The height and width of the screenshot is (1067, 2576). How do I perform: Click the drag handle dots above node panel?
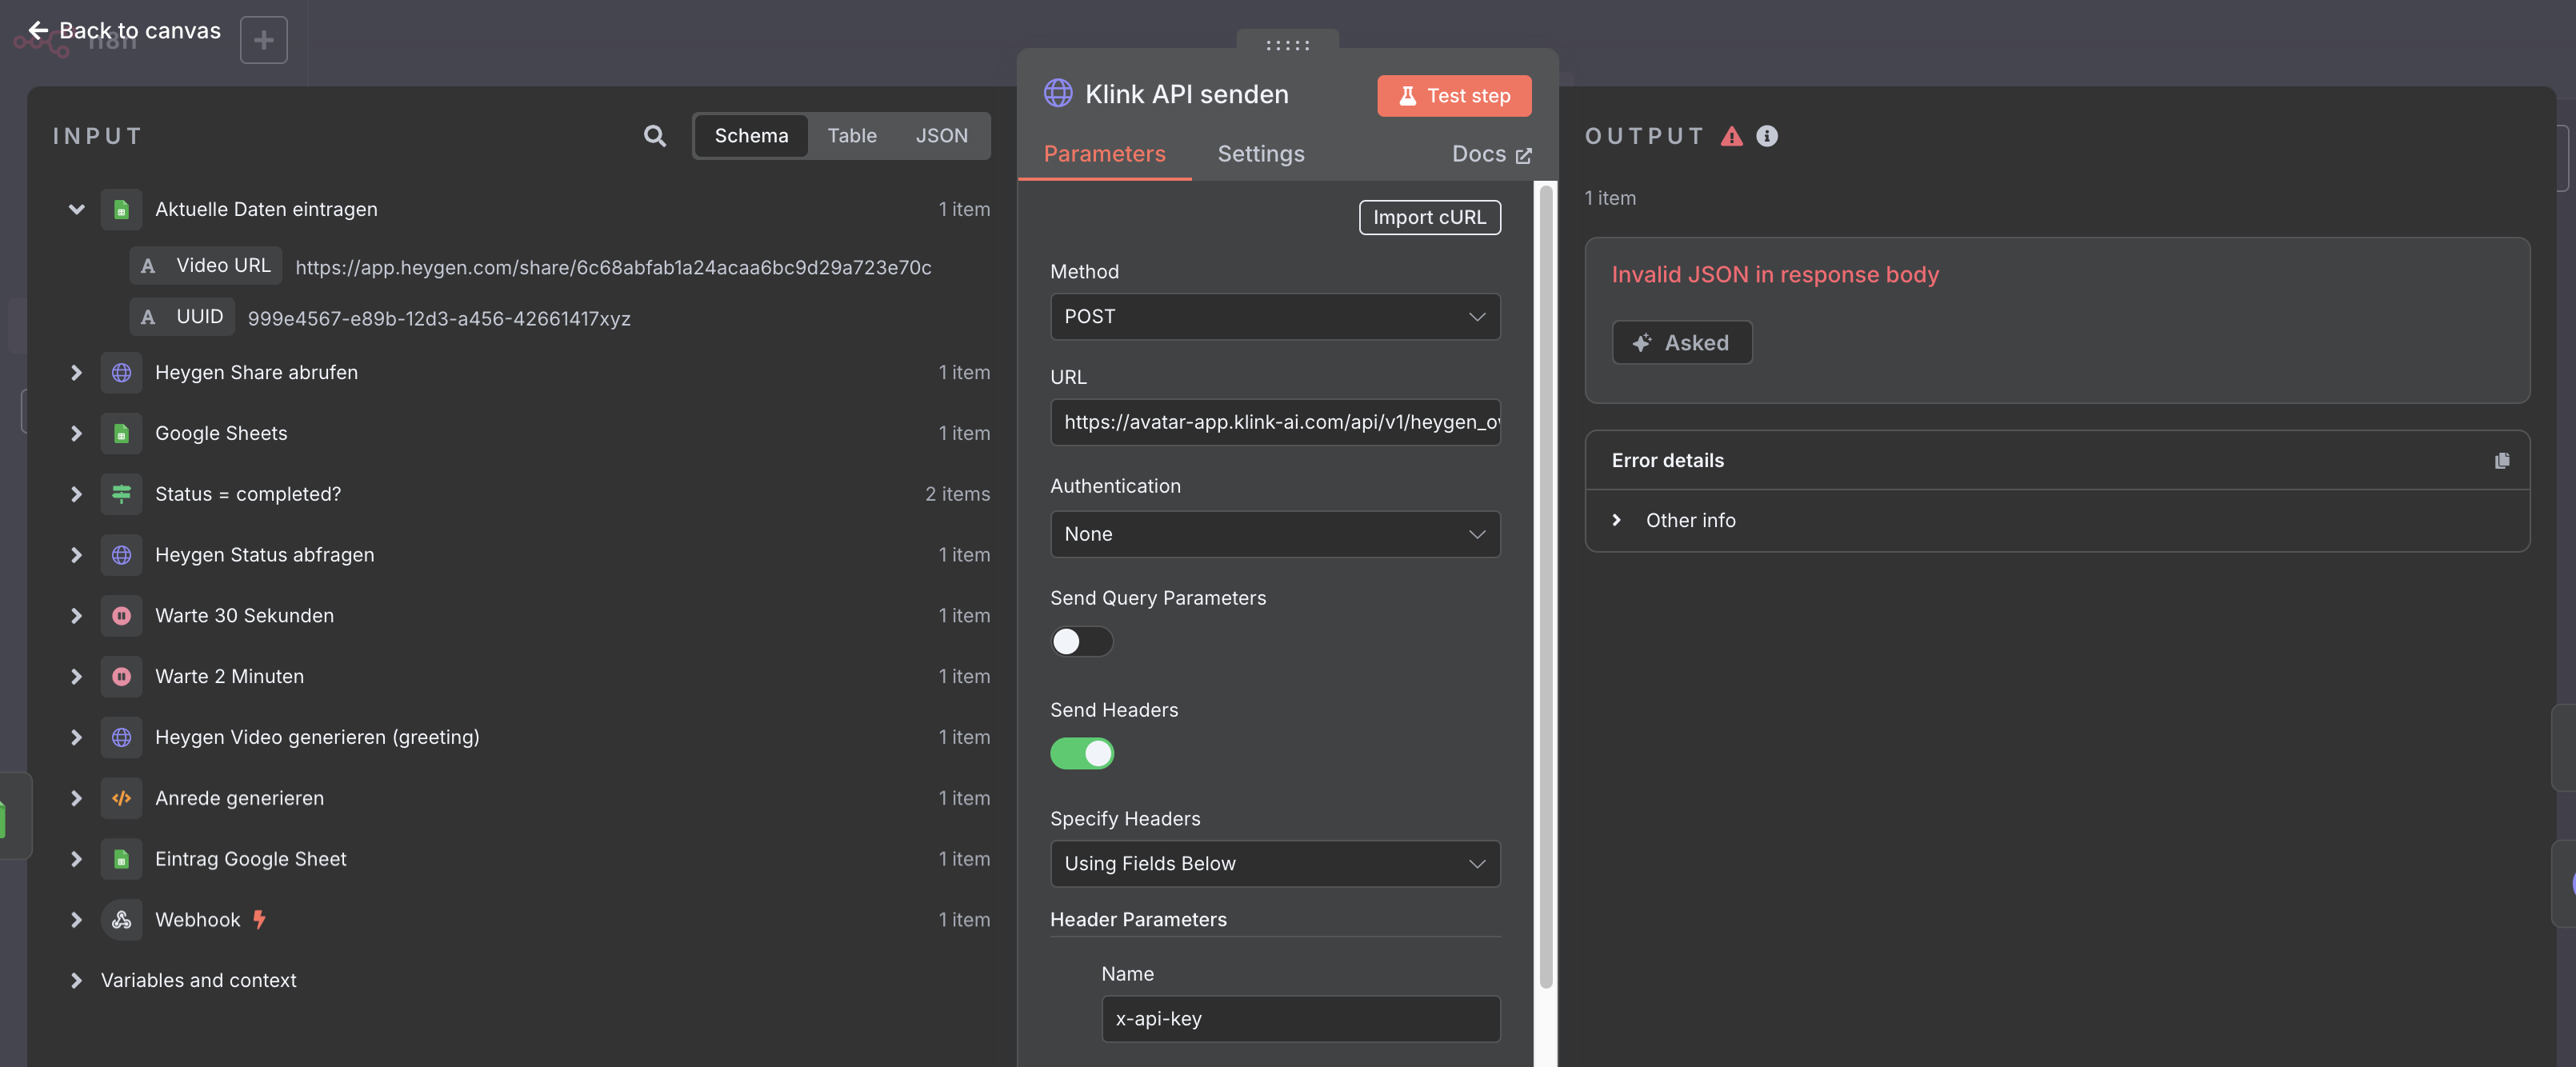click(1287, 45)
